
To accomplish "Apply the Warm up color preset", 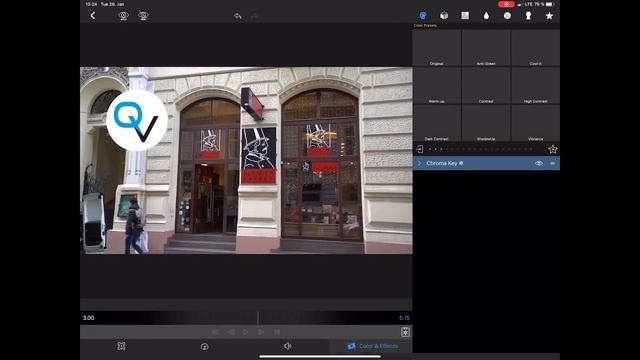I will tap(437, 85).
